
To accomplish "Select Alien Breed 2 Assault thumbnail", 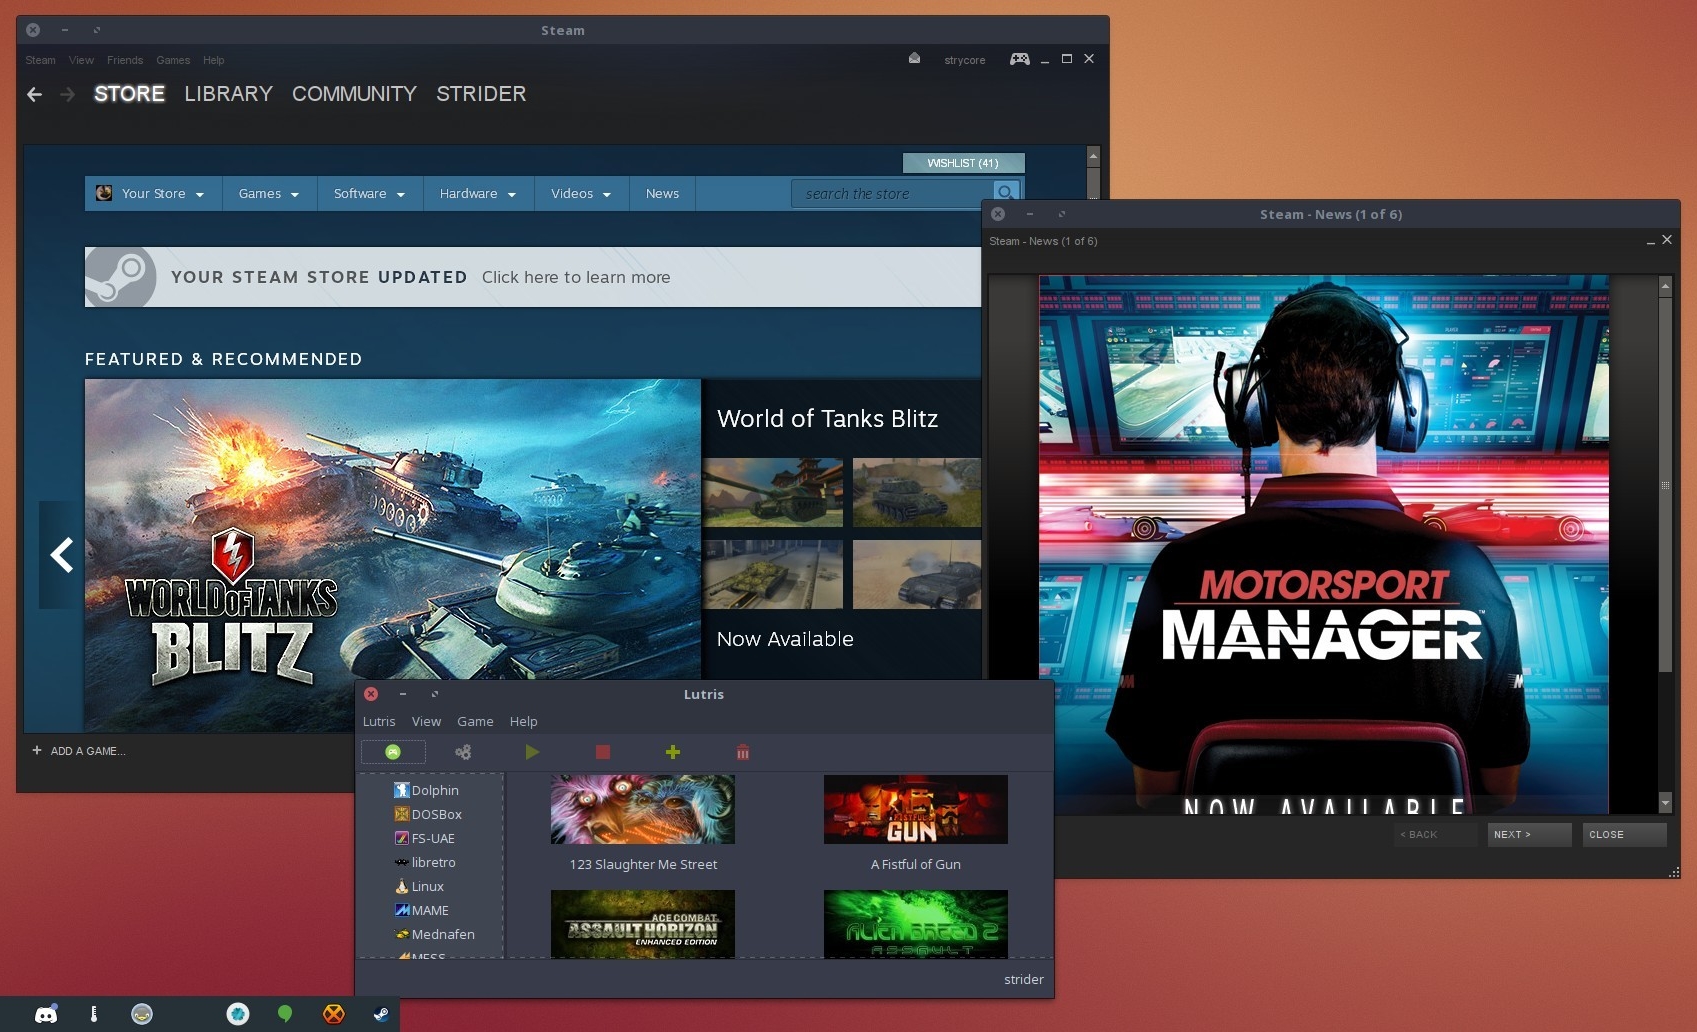I will [916, 924].
